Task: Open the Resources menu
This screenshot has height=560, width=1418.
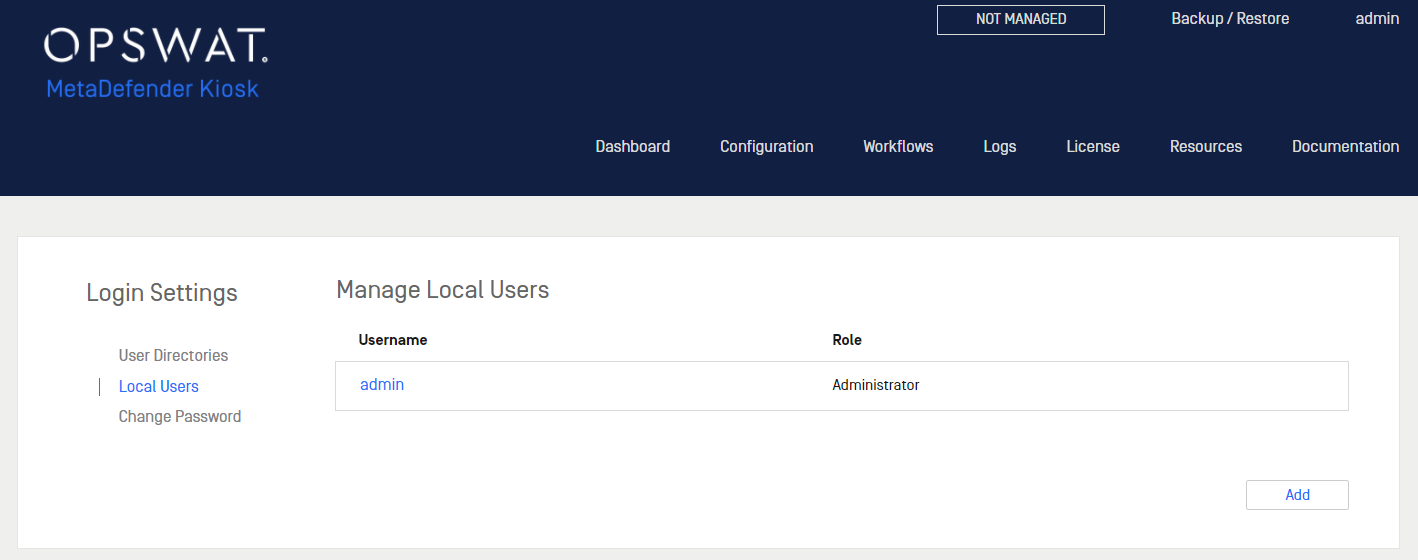Action: click(1206, 146)
